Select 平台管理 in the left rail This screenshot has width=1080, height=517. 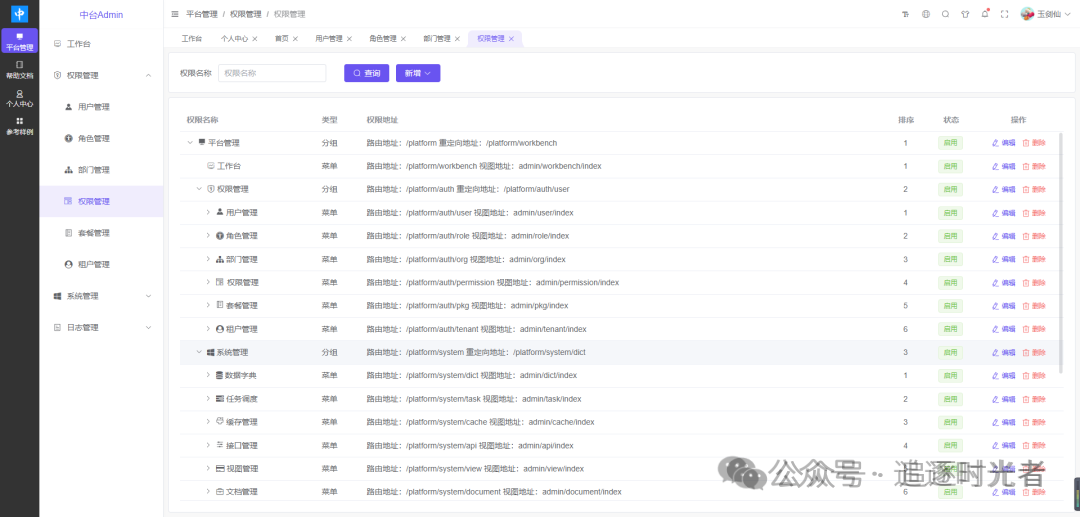[x=19, y=41]
